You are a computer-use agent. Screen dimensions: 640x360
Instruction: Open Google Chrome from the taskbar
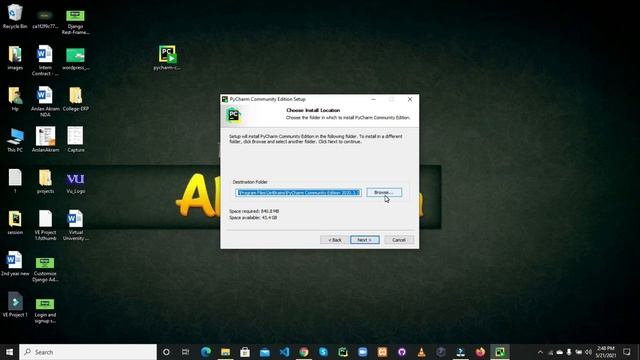pos(304,352)
